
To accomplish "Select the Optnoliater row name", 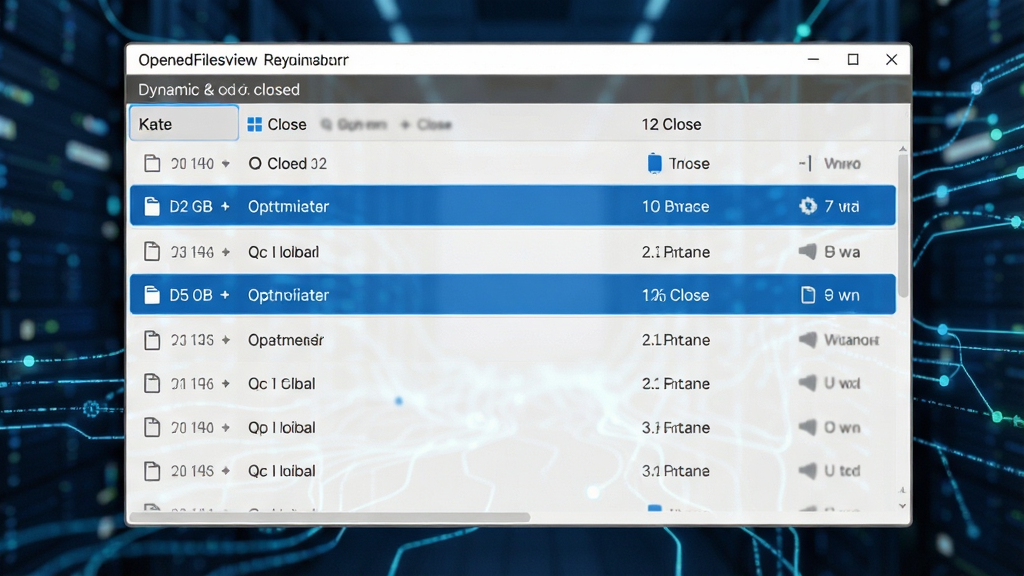I will point(288,295).
